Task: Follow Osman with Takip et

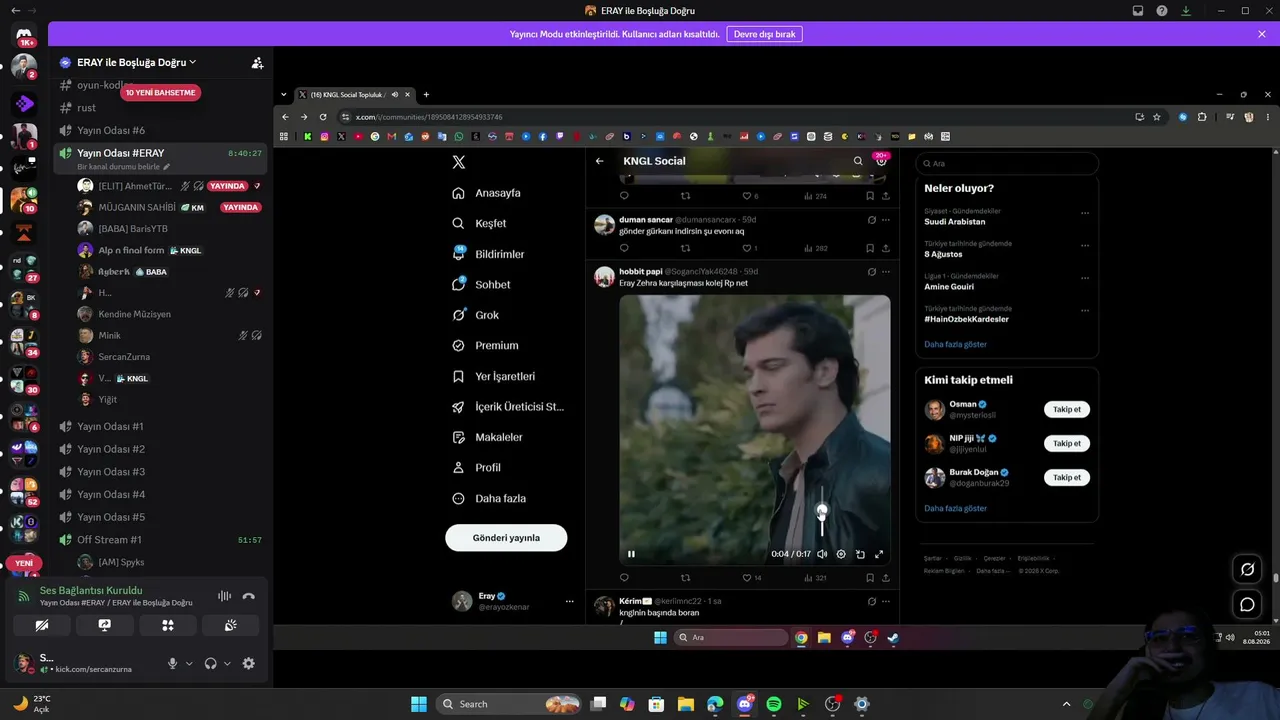Action: point(1067,409)
